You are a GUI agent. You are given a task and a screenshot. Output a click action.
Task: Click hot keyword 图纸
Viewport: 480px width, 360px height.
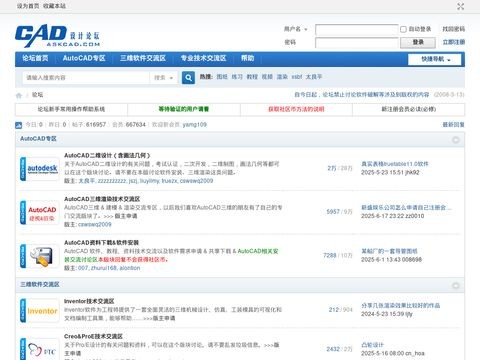(222, 77)
